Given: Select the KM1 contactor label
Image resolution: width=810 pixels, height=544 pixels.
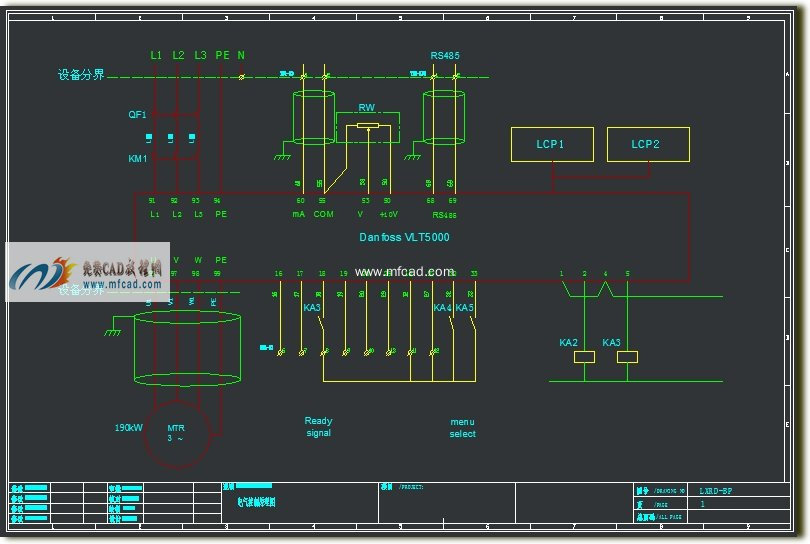Looking at the screenshot, I should 137,158.
